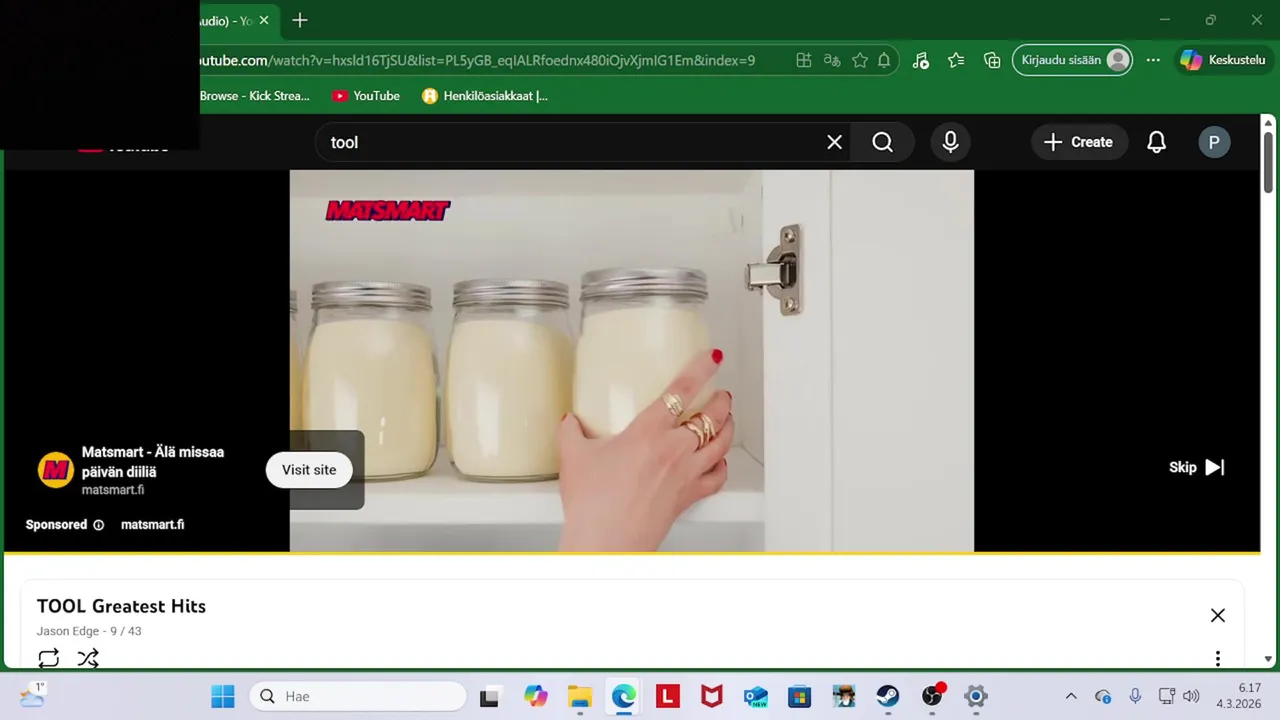The height and width of the screenshot is (720, 1280).
Task: Click the ad title Matsmart - Älä missaa
Action: 153,462
